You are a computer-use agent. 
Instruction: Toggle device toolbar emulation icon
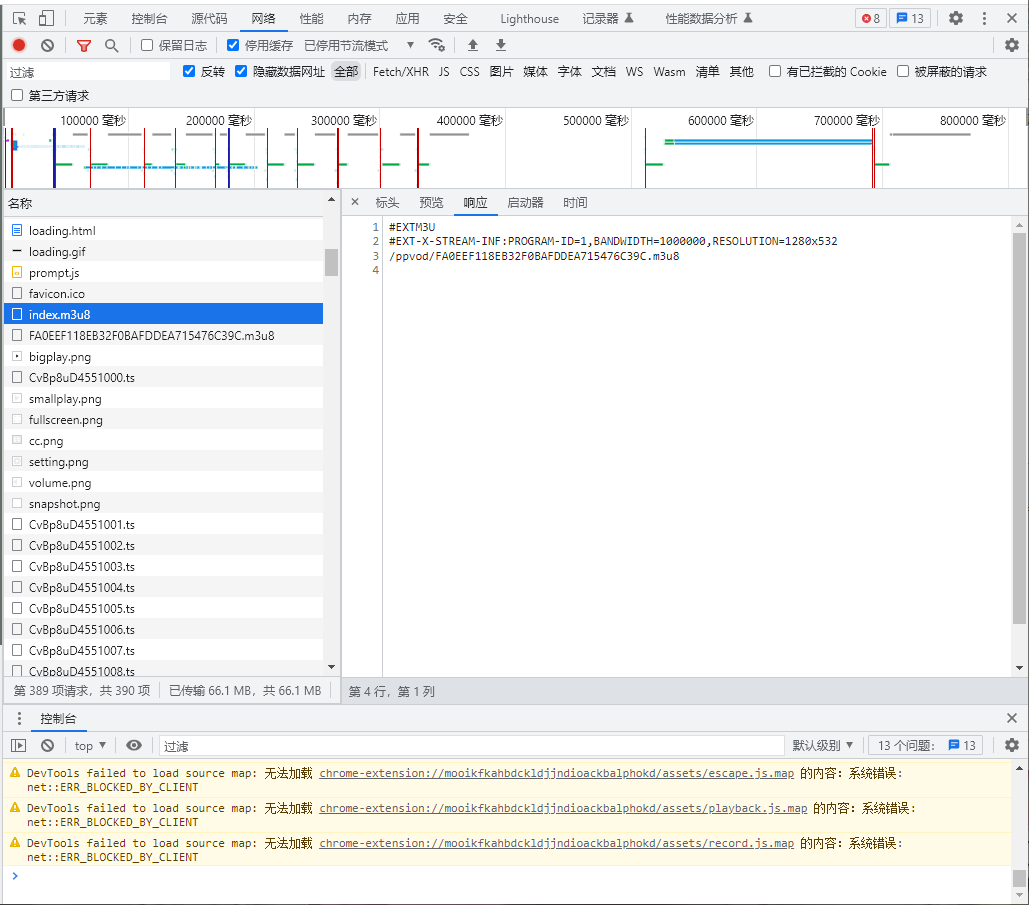[46, 18]
